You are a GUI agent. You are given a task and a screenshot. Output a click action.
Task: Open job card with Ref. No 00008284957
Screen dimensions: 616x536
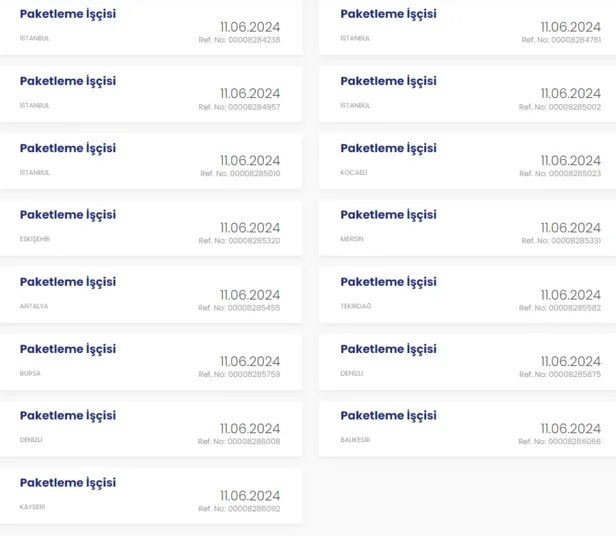[x=239, y=107]
